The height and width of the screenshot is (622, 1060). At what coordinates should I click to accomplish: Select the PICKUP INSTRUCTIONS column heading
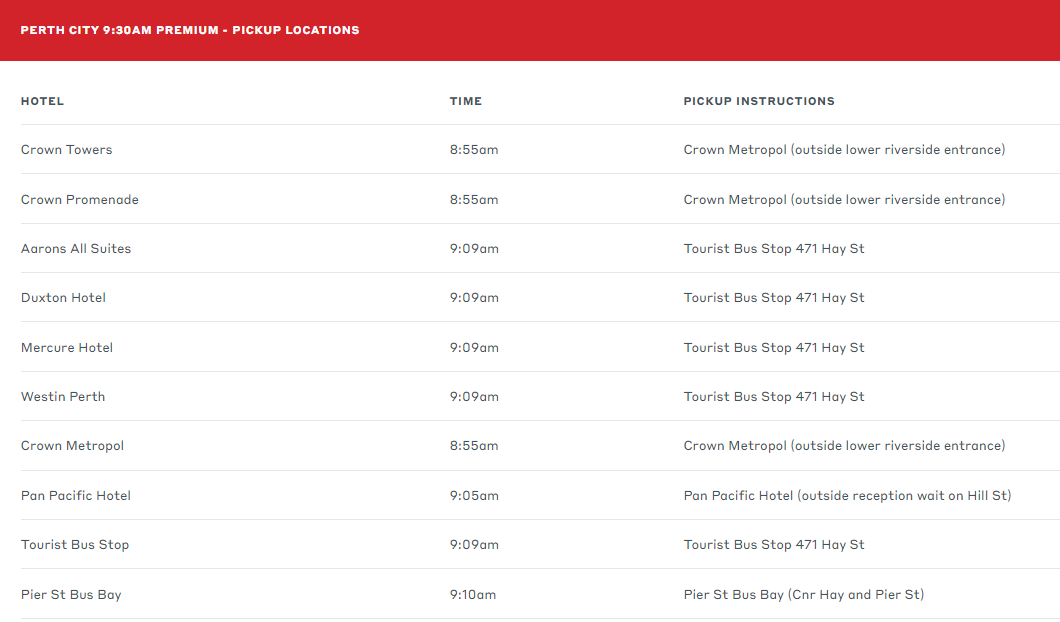[759, 101]
